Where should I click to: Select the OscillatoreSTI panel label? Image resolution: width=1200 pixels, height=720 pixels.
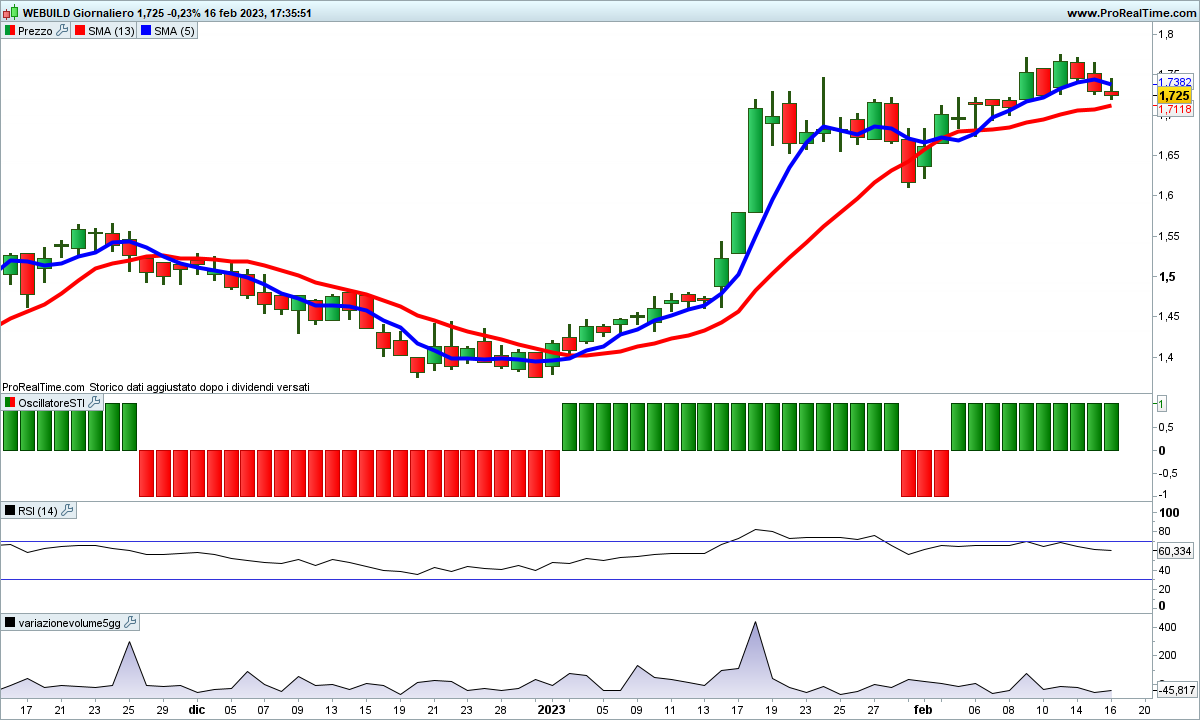52,402
